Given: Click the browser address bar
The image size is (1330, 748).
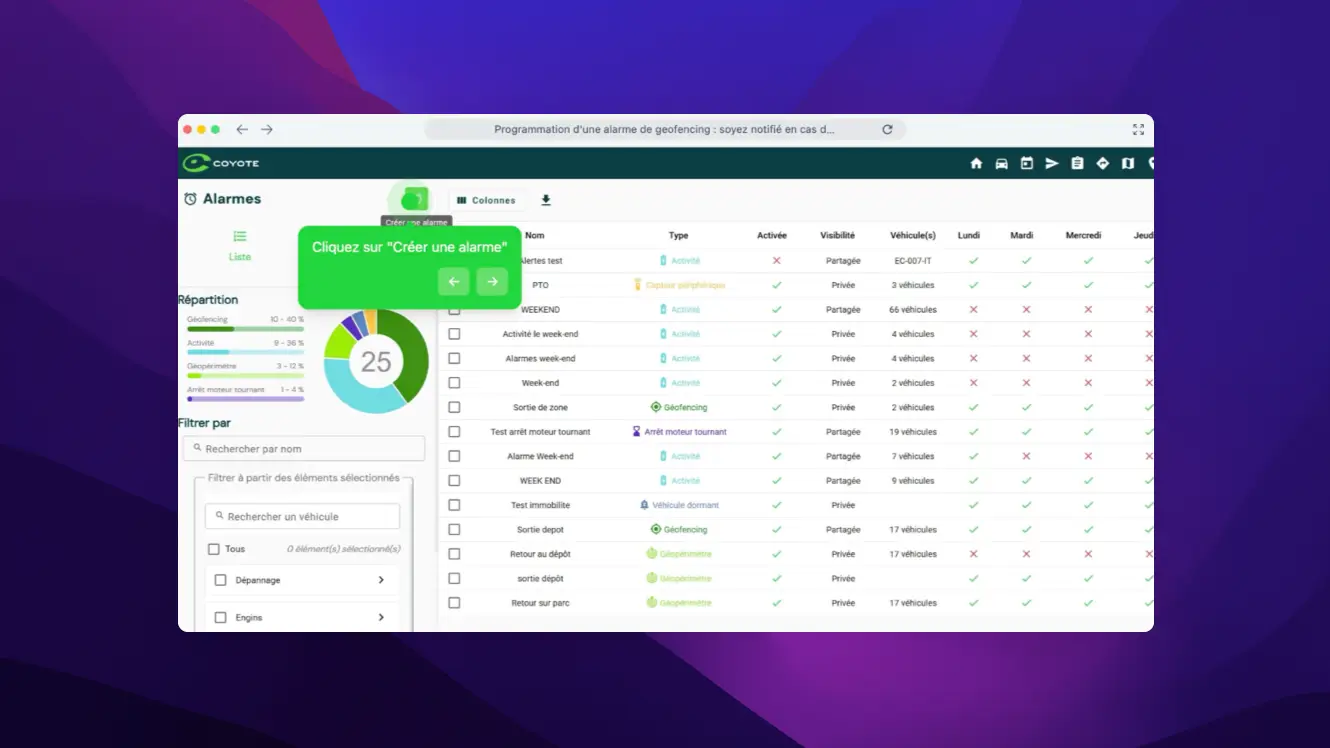Looking at the screenshot, I should click(x=665, y=130).
